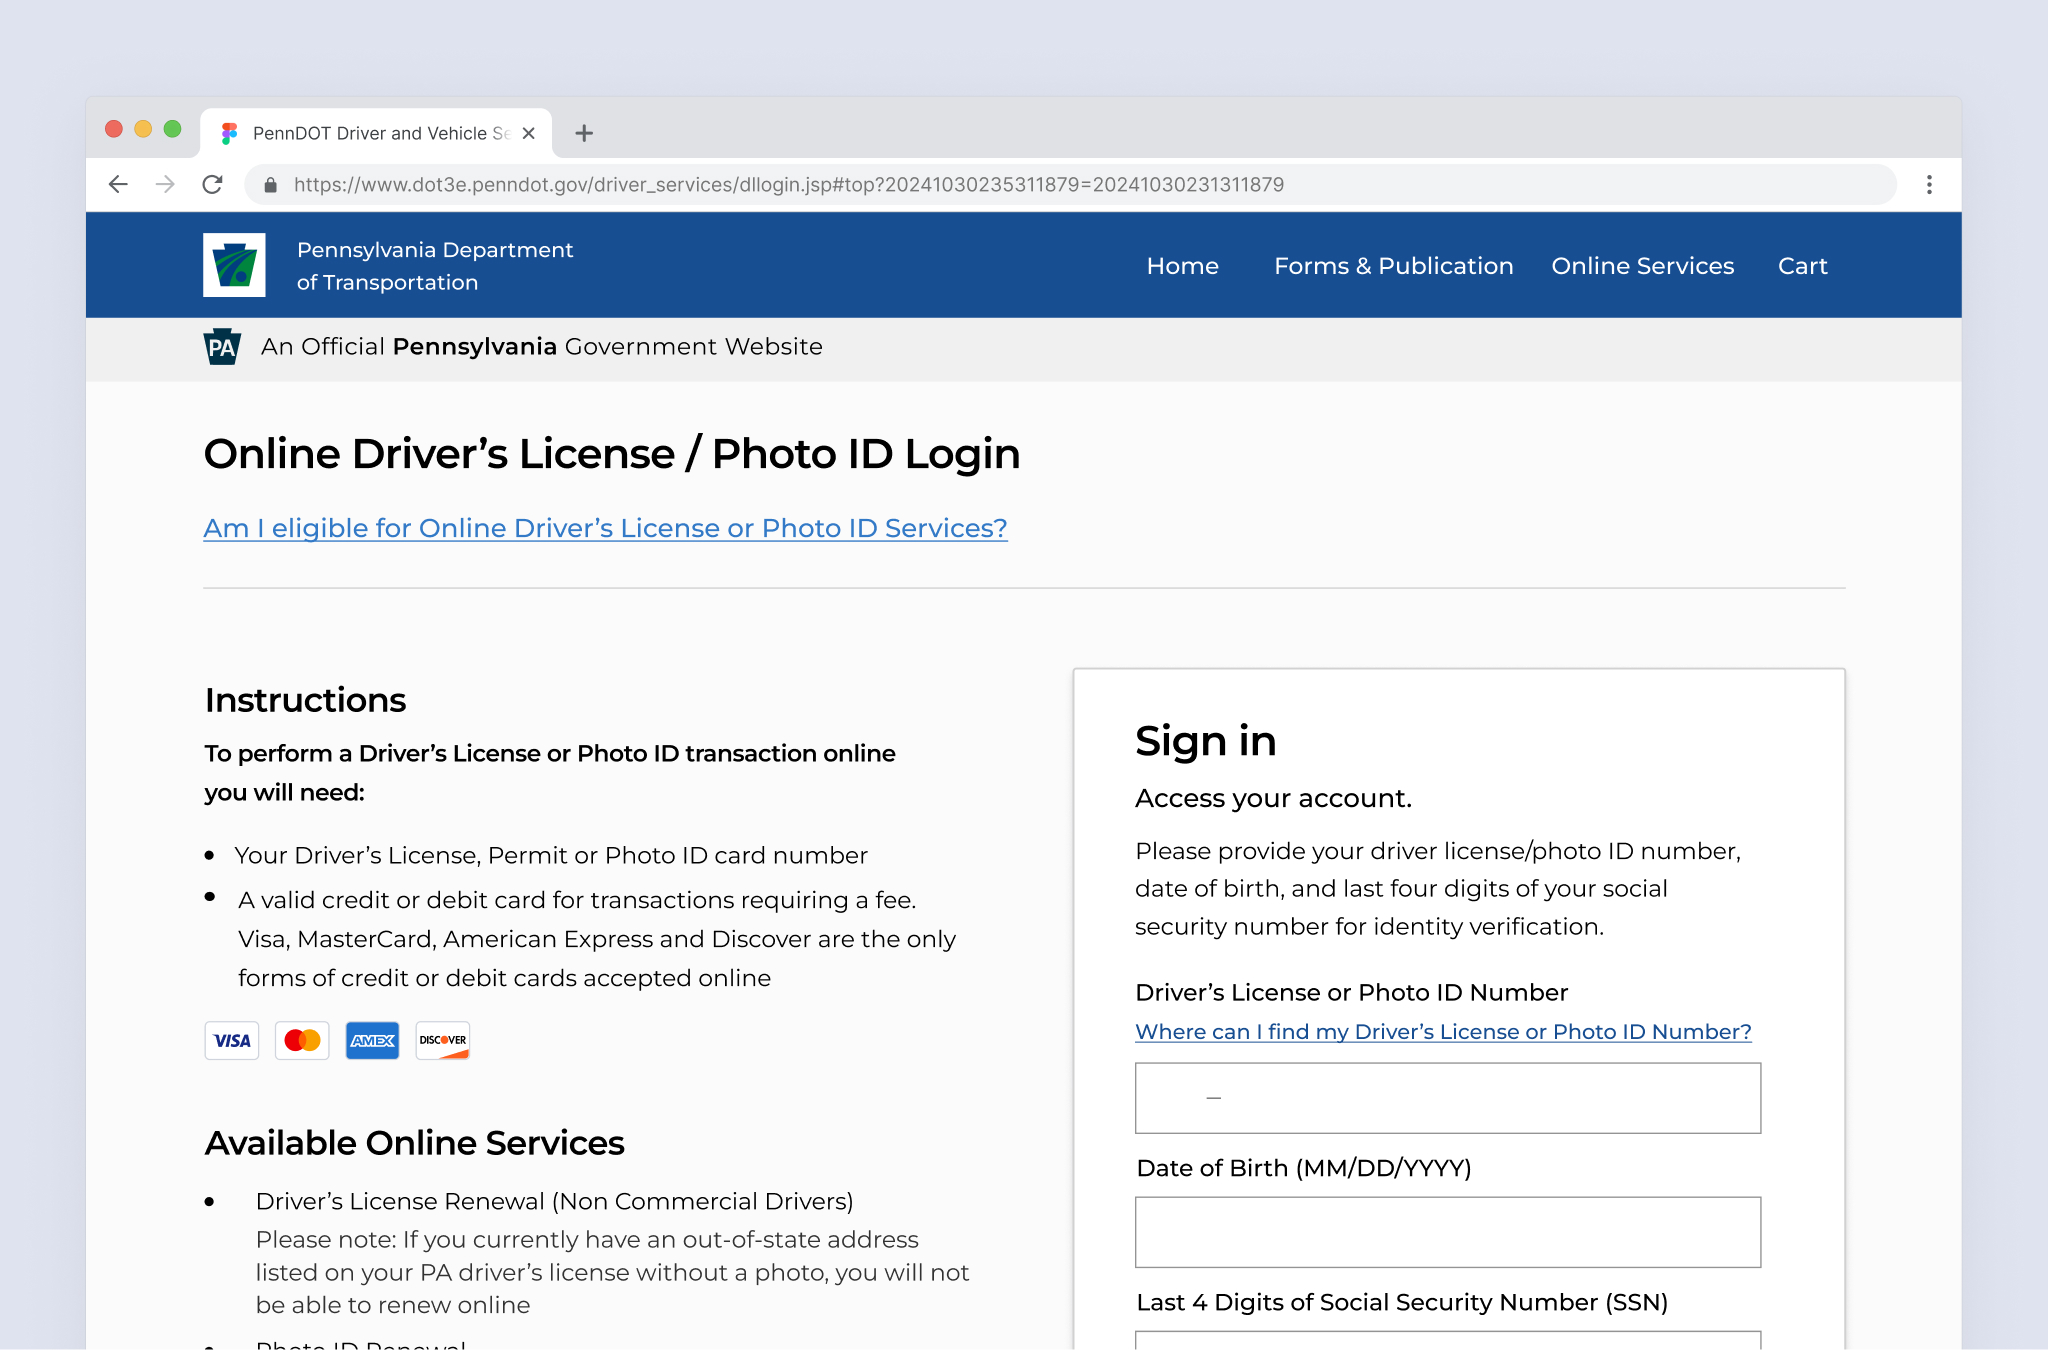Click the Pennsylvania Department of Transportation title
The width and height of the screenshot is (2048, 1350).
[x=434, y=266]
